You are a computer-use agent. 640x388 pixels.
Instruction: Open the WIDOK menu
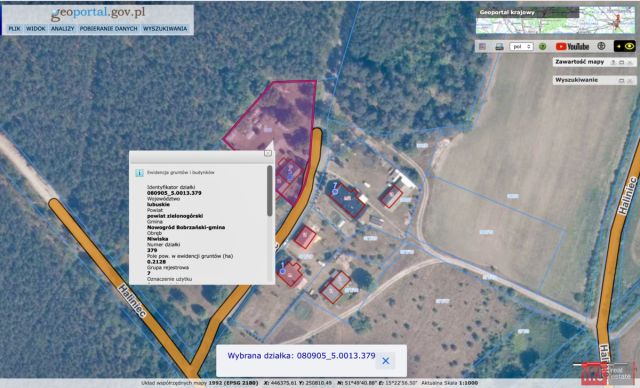pos(36,29)
